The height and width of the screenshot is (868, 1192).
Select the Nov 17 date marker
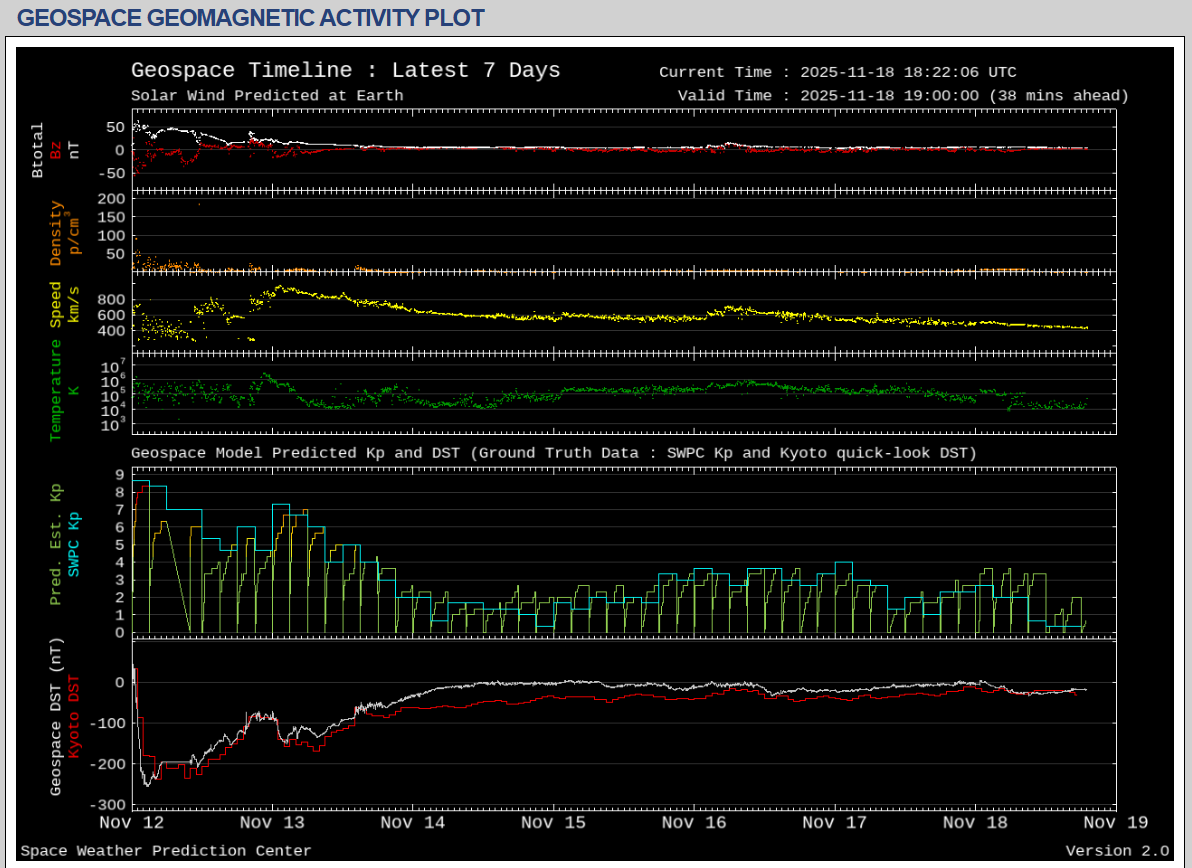(x=834, y=822)
